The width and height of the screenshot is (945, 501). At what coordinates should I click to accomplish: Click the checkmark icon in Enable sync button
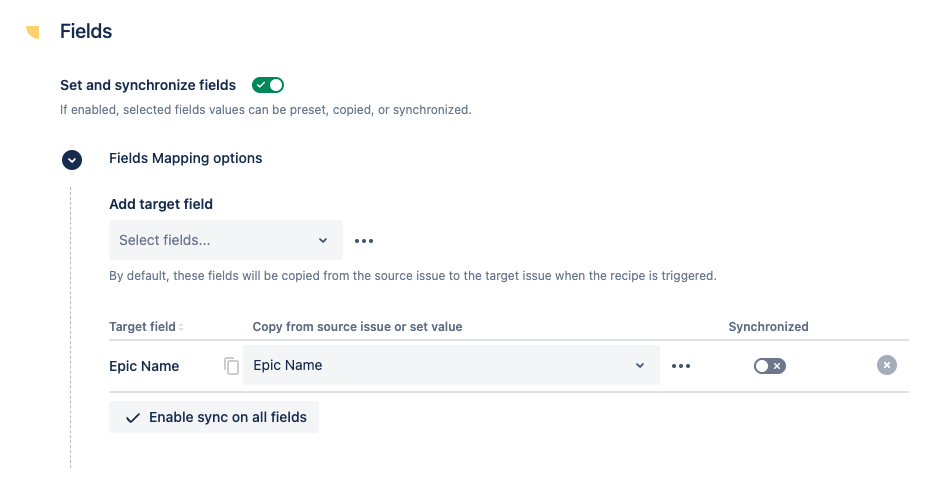(x=133, y=418)
